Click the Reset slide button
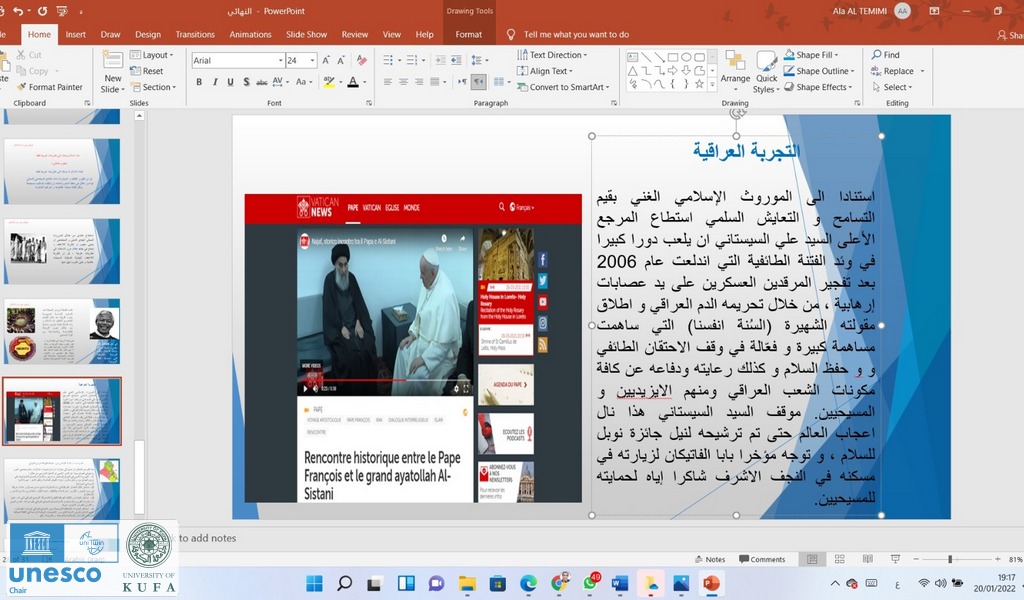The width and height of the screenshot is (1024, 600). click(152, 71)
